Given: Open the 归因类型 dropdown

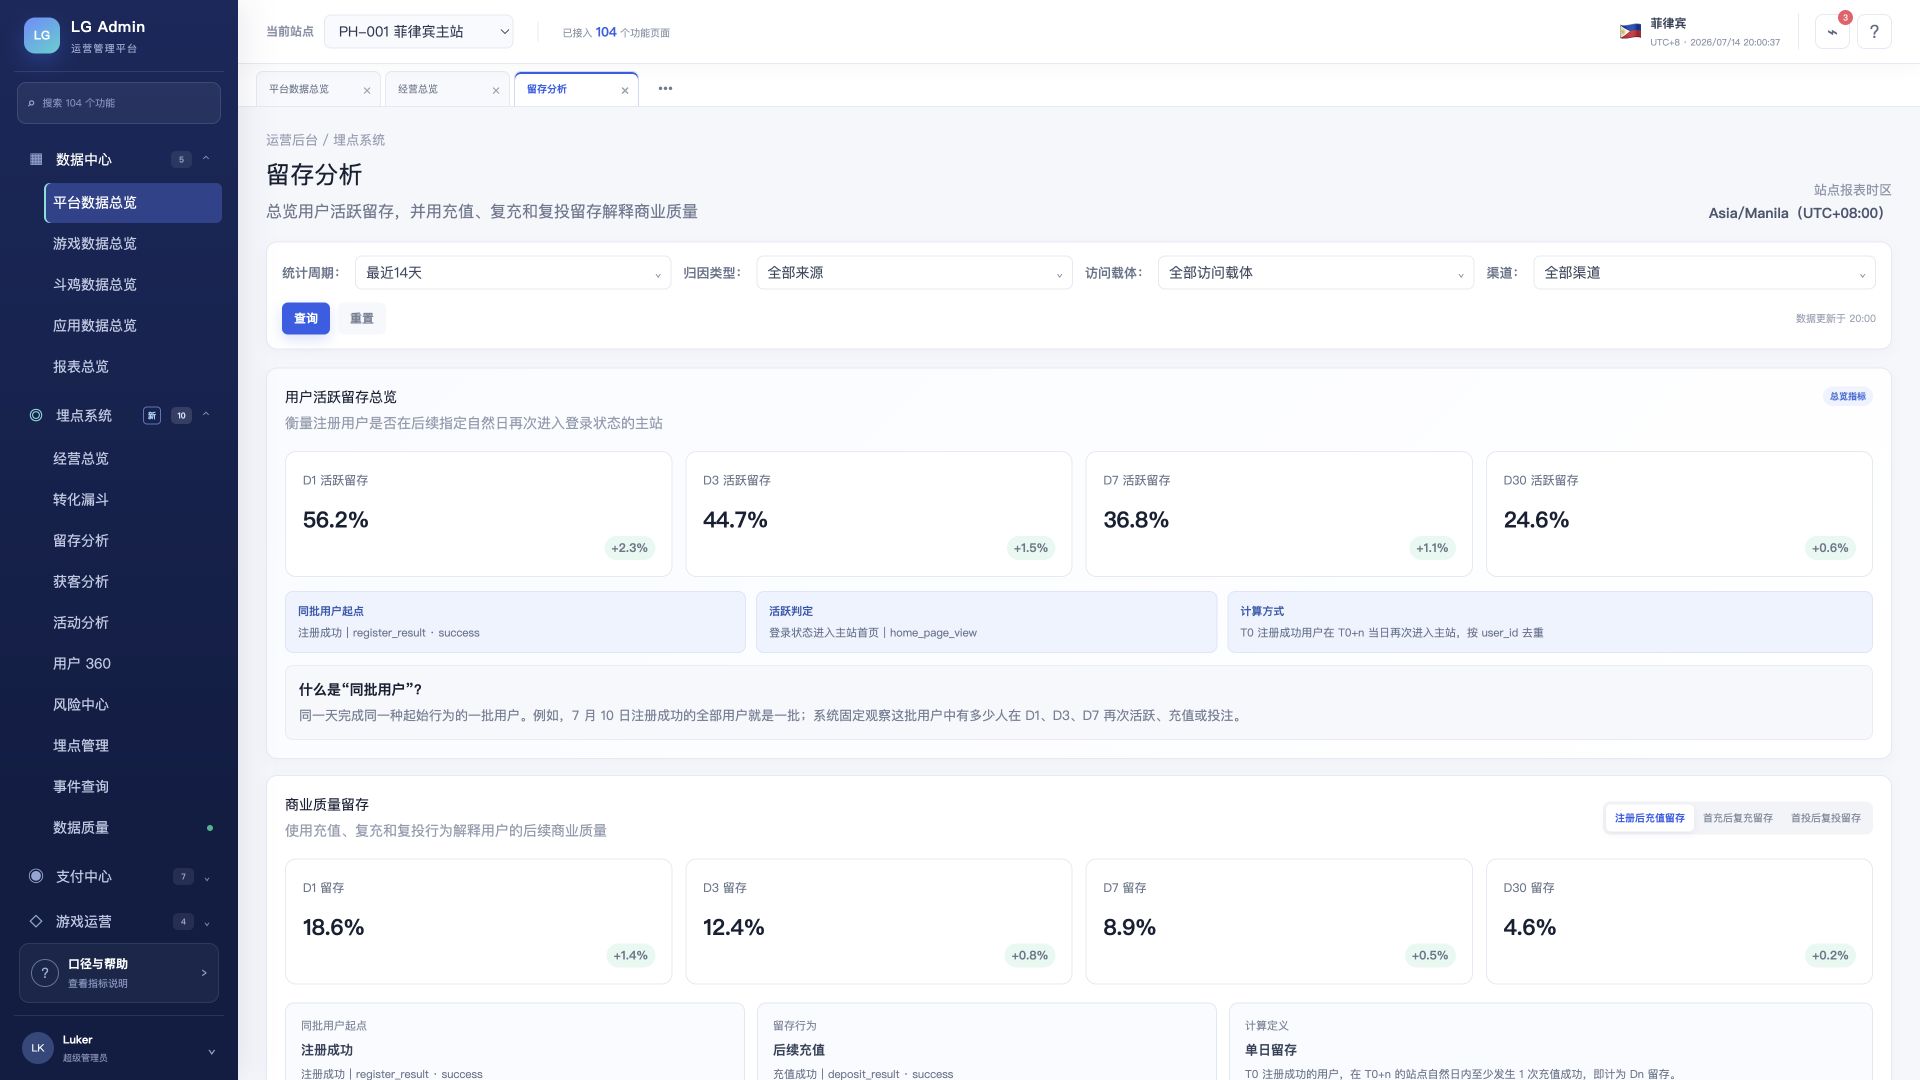Looking at the screenshot, I should (x=914, y=273).
